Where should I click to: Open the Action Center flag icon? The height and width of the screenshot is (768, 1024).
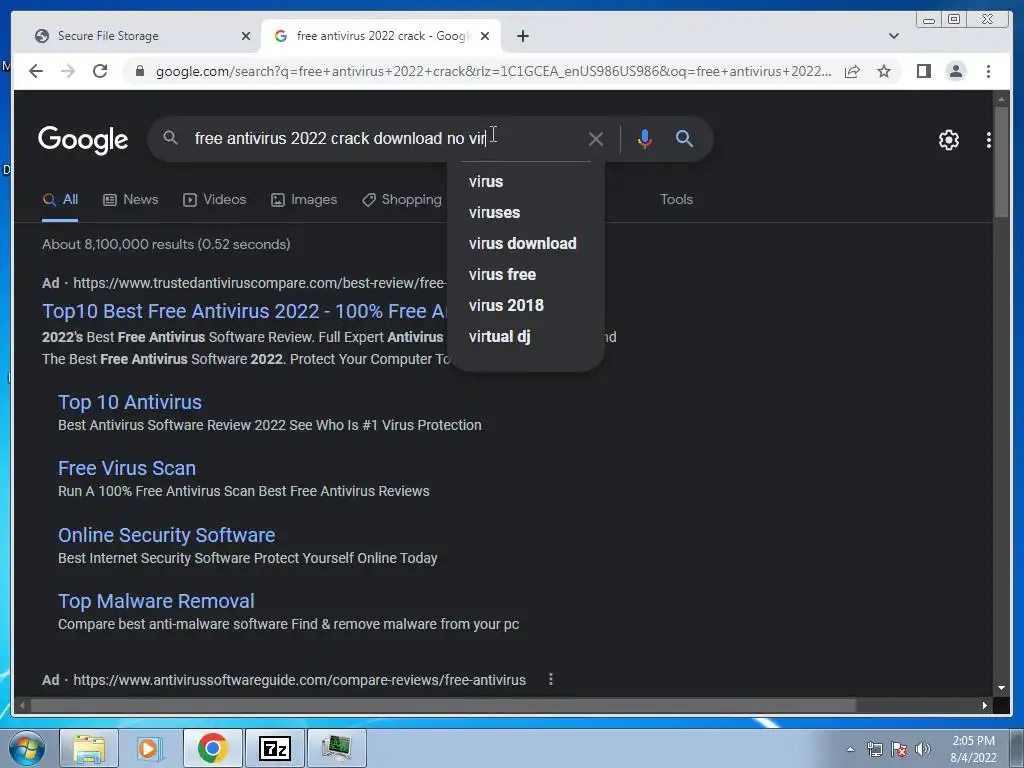(x=898, y=749)
